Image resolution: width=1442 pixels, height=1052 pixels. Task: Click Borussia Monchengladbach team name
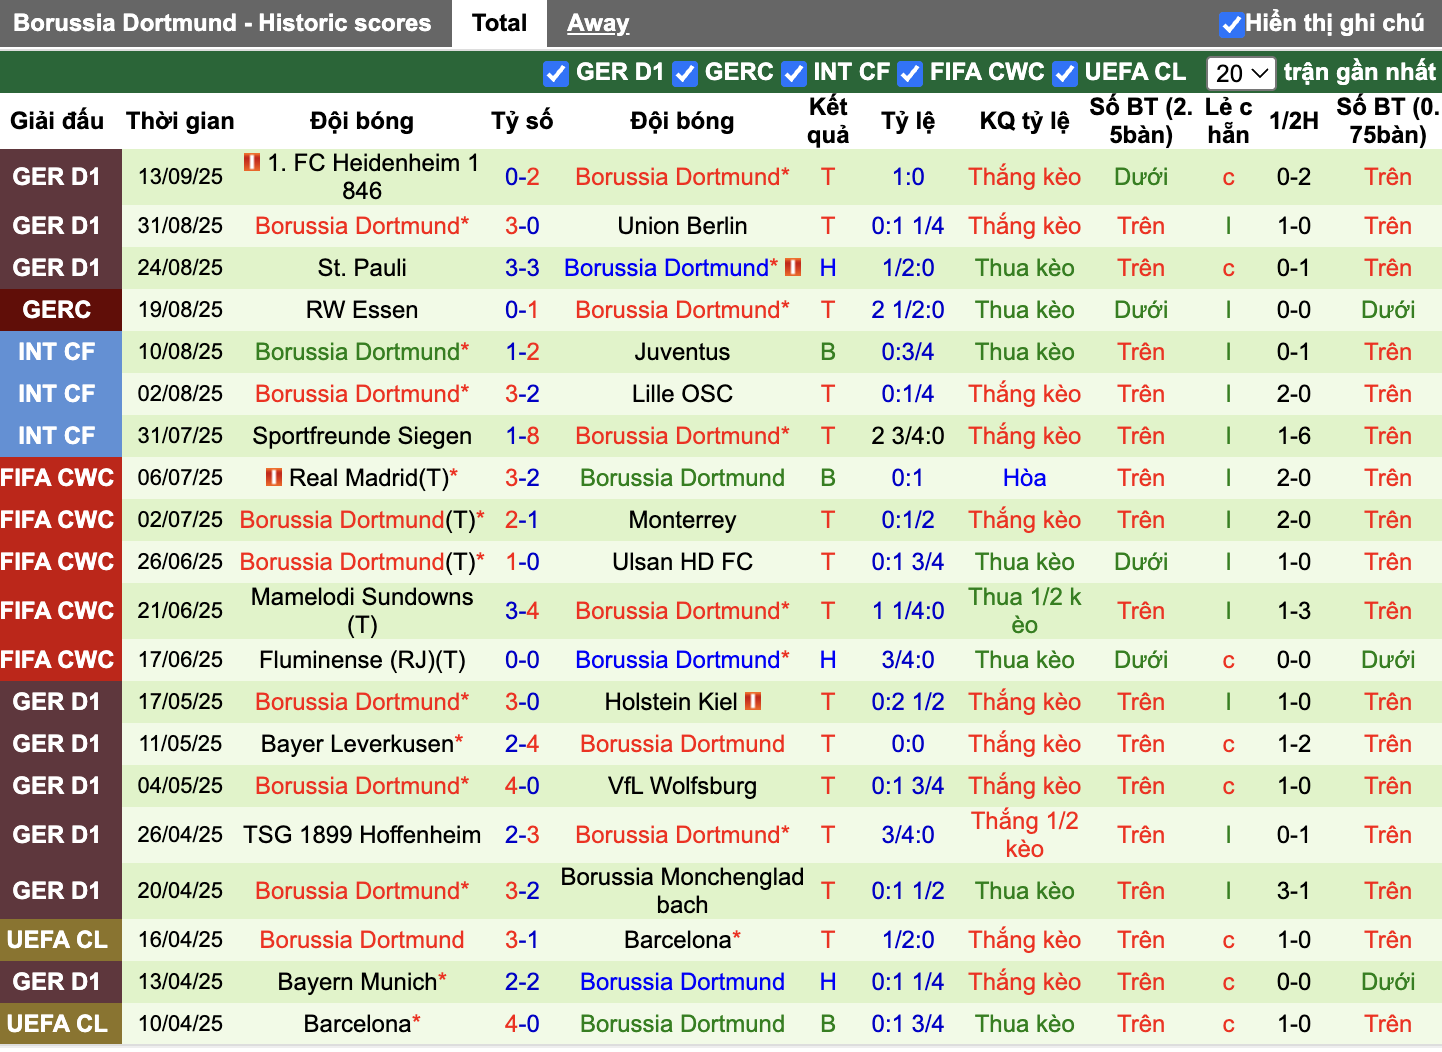682,891
